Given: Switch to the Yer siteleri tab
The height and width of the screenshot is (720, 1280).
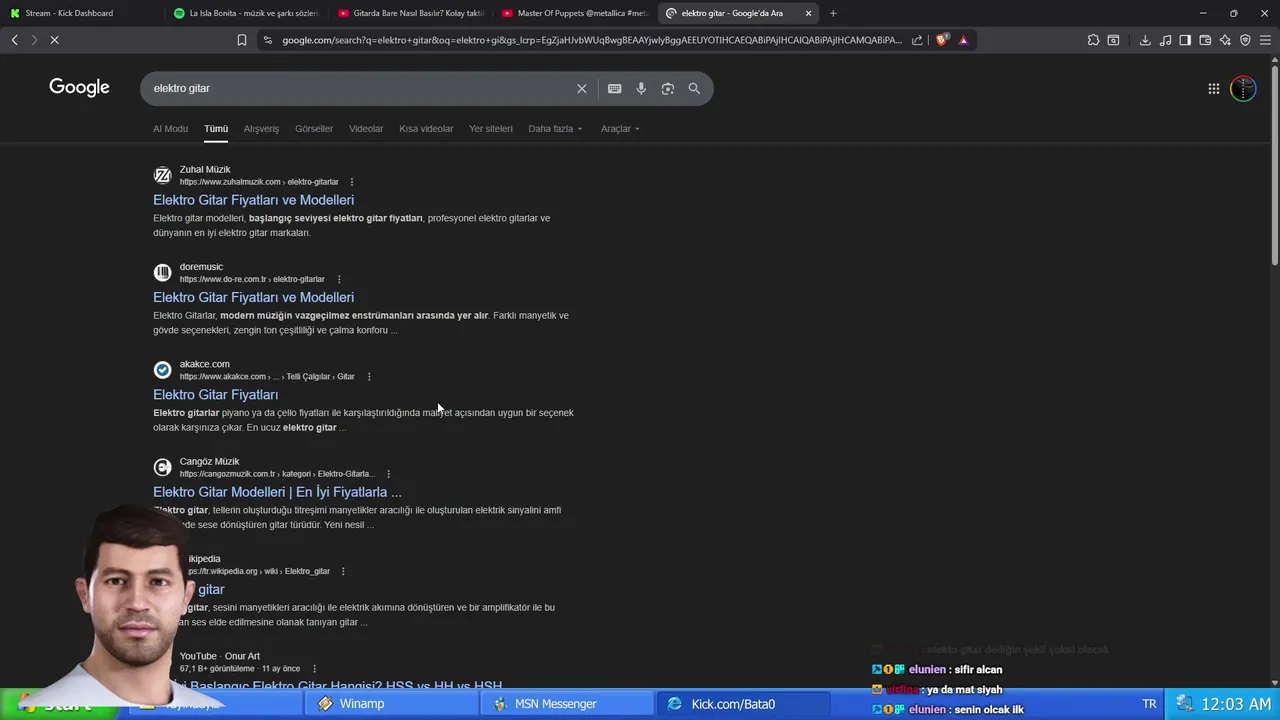Looking at the screenshot, I should [x=490, y=129].
